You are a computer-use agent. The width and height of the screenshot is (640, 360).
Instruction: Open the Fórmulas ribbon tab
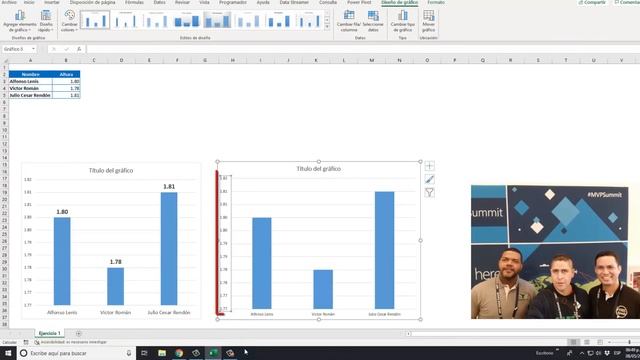[x=134, y=2]
